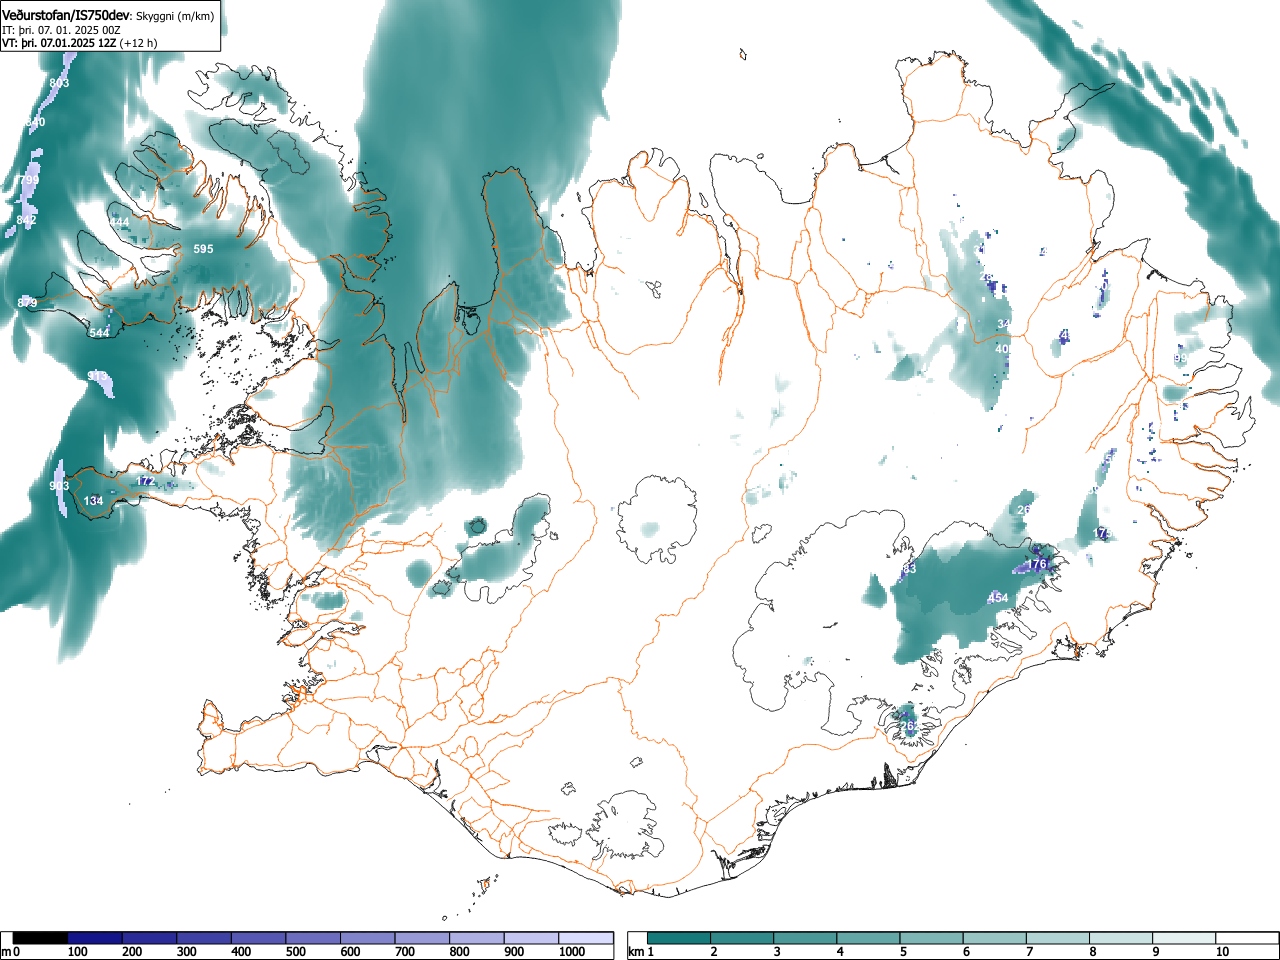
Task: Click the 134 value on Snæfellsnes
Action: [x=93, y=501]
